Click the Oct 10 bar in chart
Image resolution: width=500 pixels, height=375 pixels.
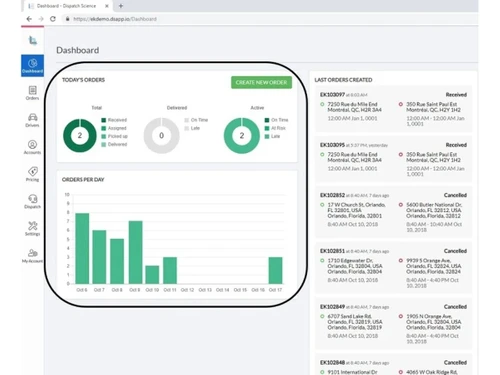point(152,275)
